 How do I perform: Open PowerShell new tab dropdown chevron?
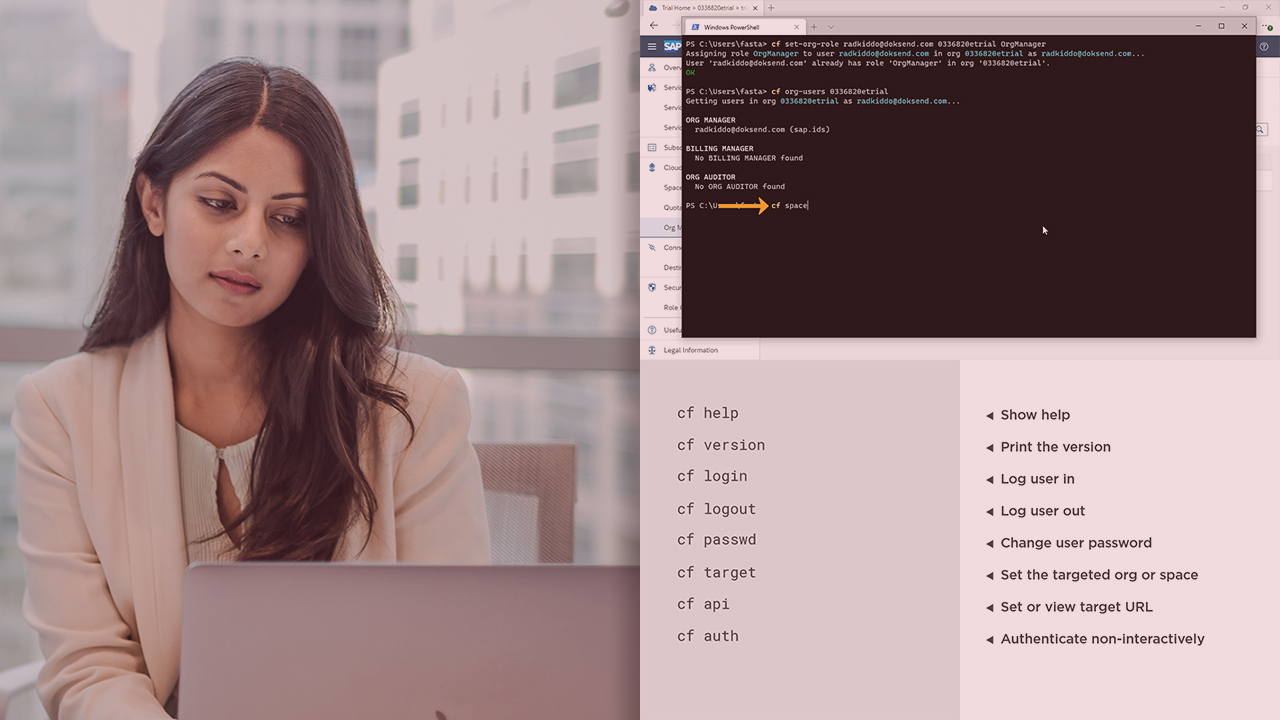[x=831, y=27]
